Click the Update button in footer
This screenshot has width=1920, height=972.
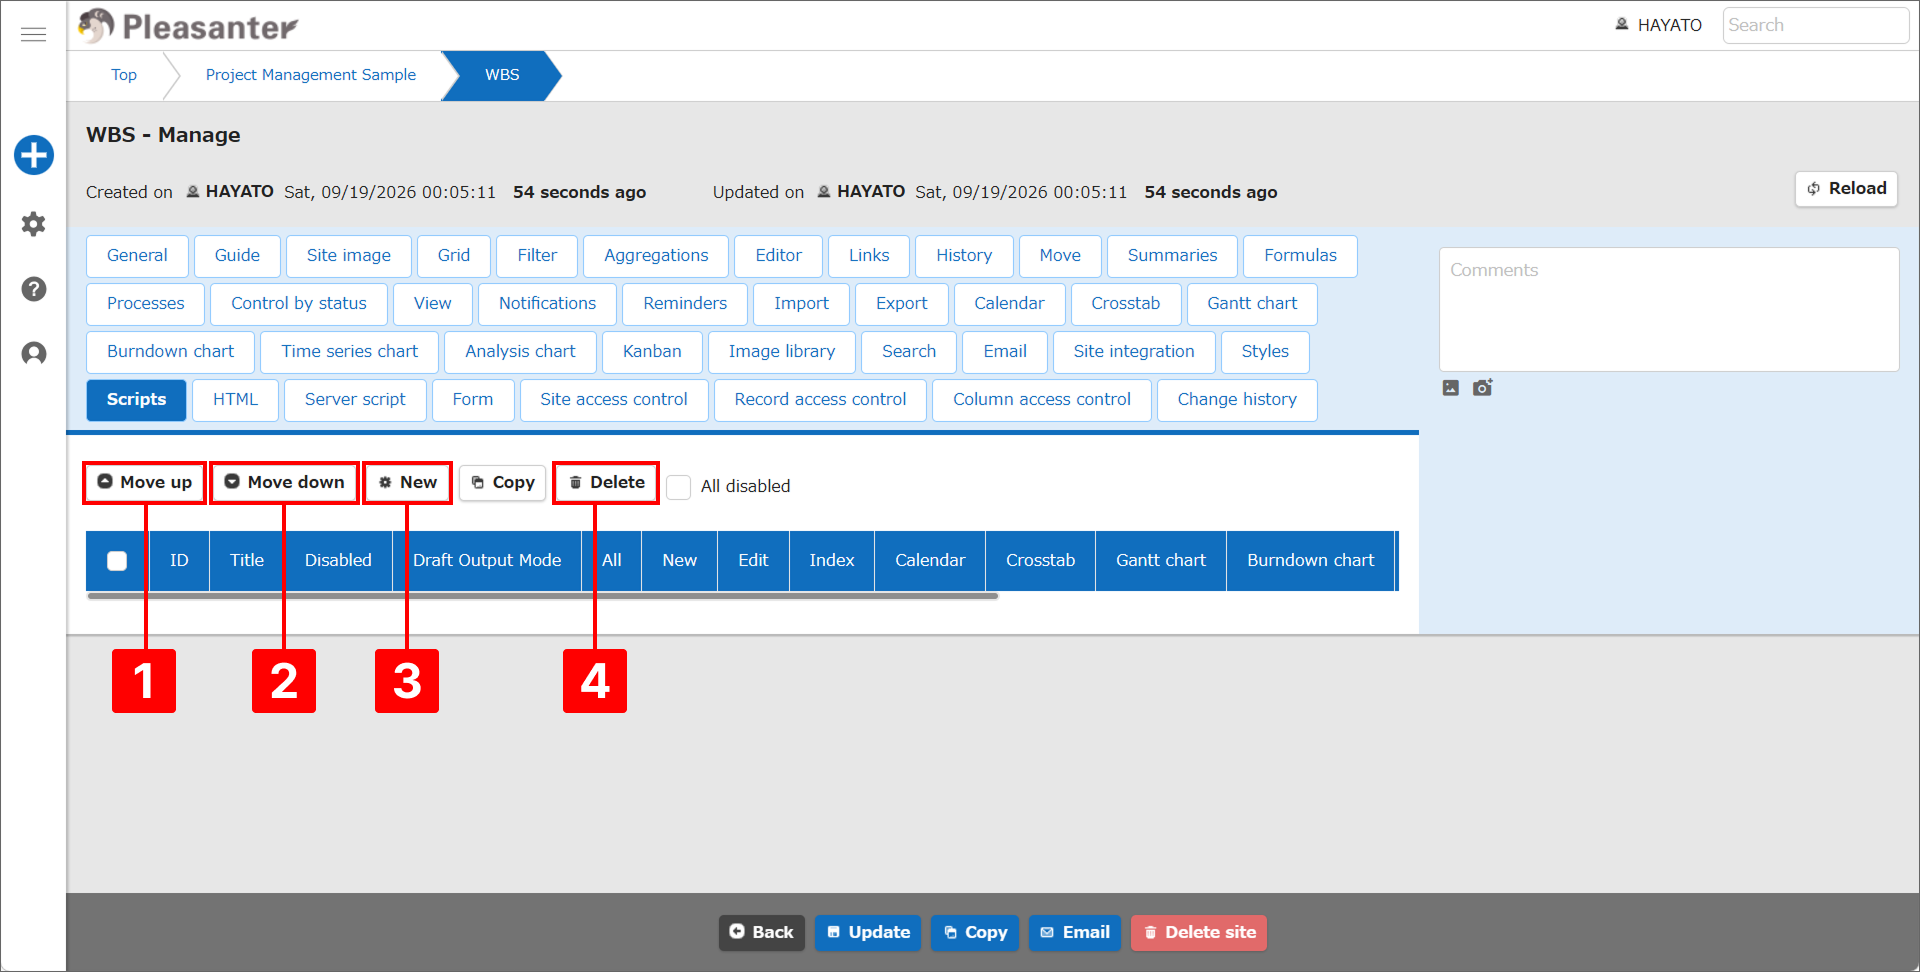click(x=868, y=932)
